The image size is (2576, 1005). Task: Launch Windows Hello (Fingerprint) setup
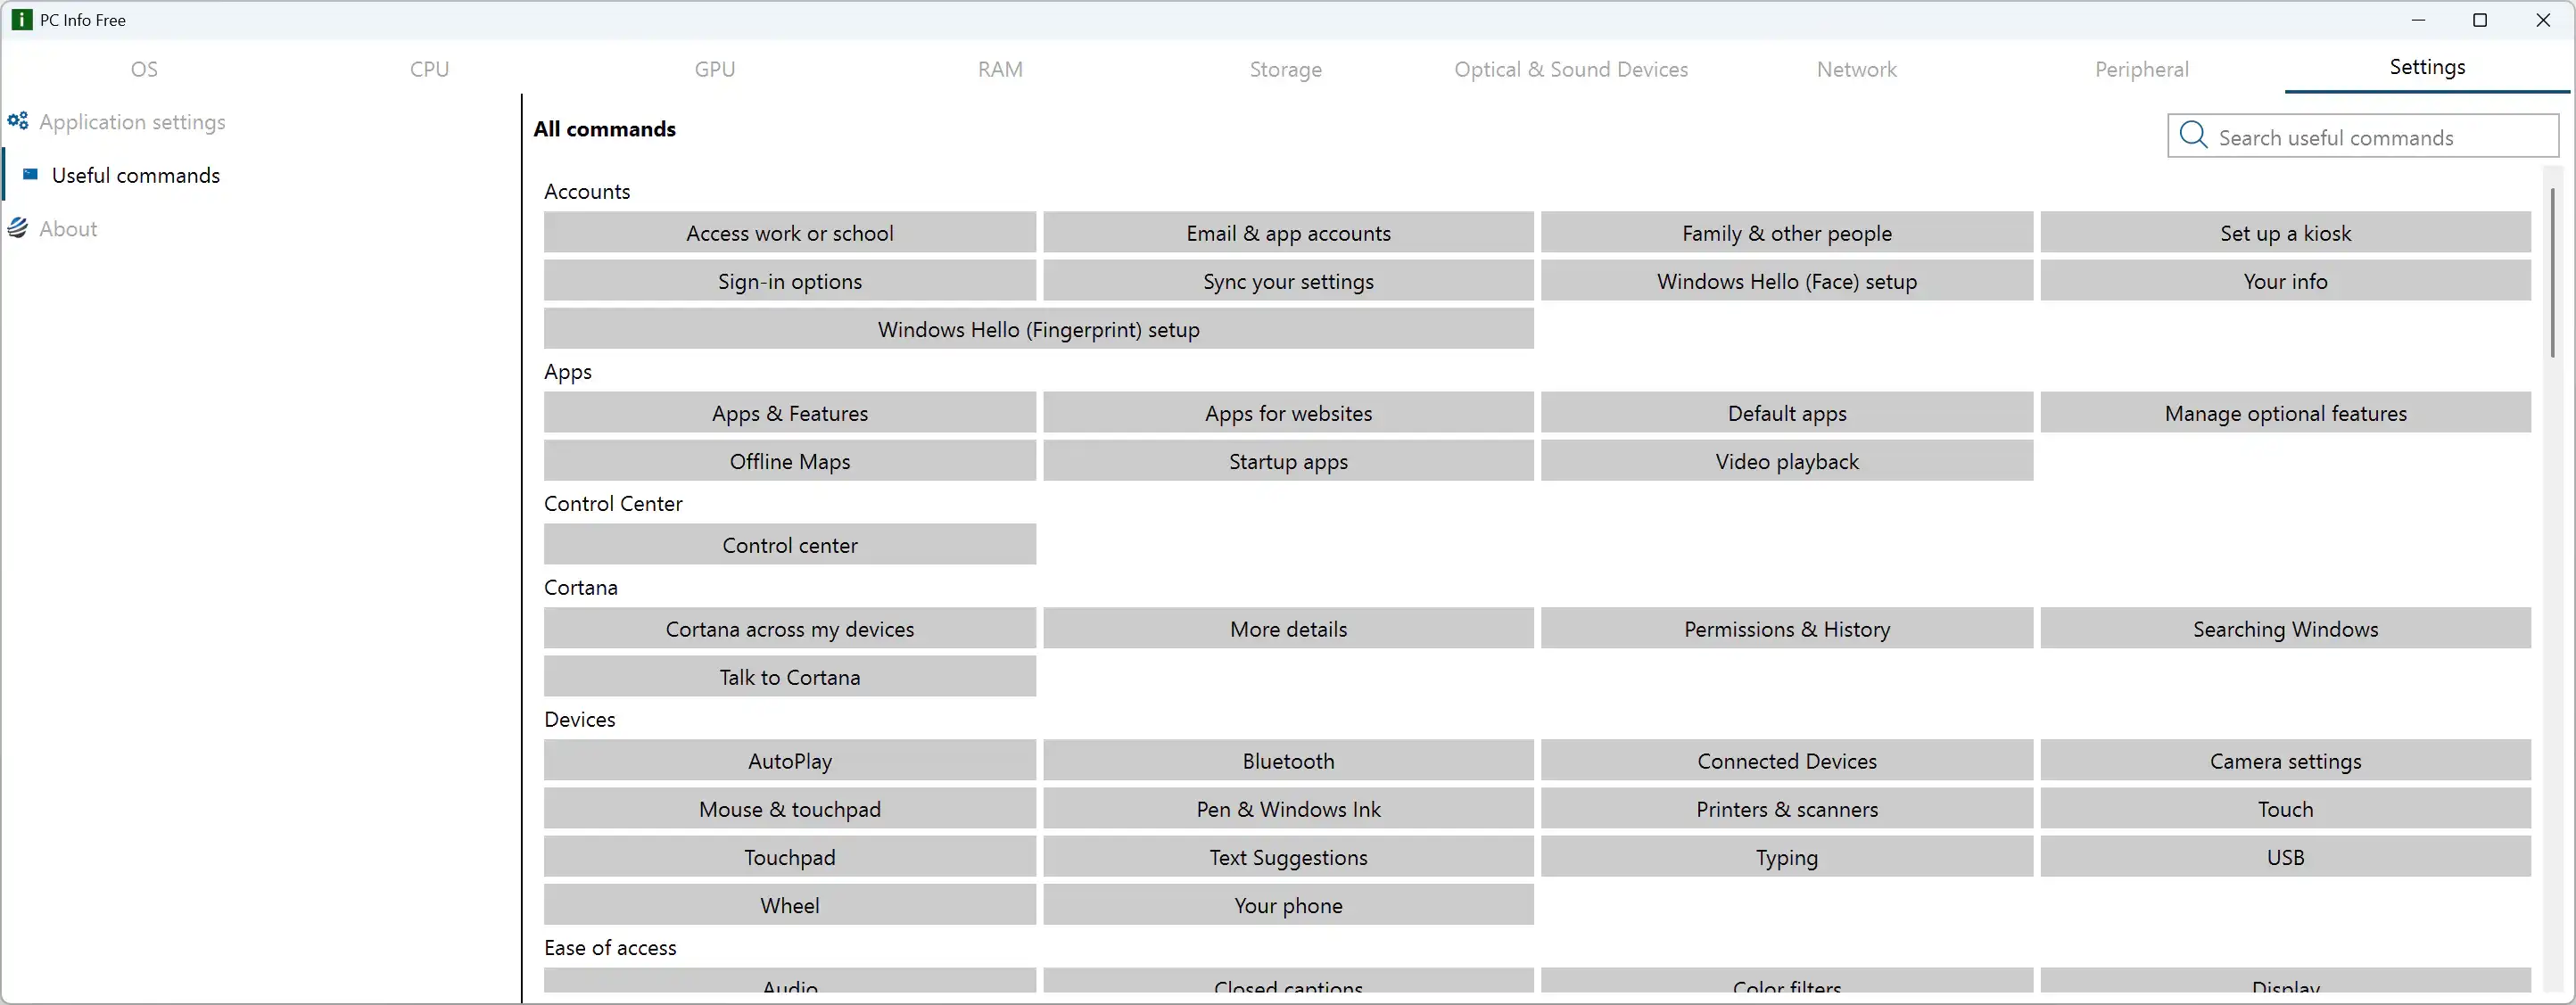click(x=1038, y=329)
